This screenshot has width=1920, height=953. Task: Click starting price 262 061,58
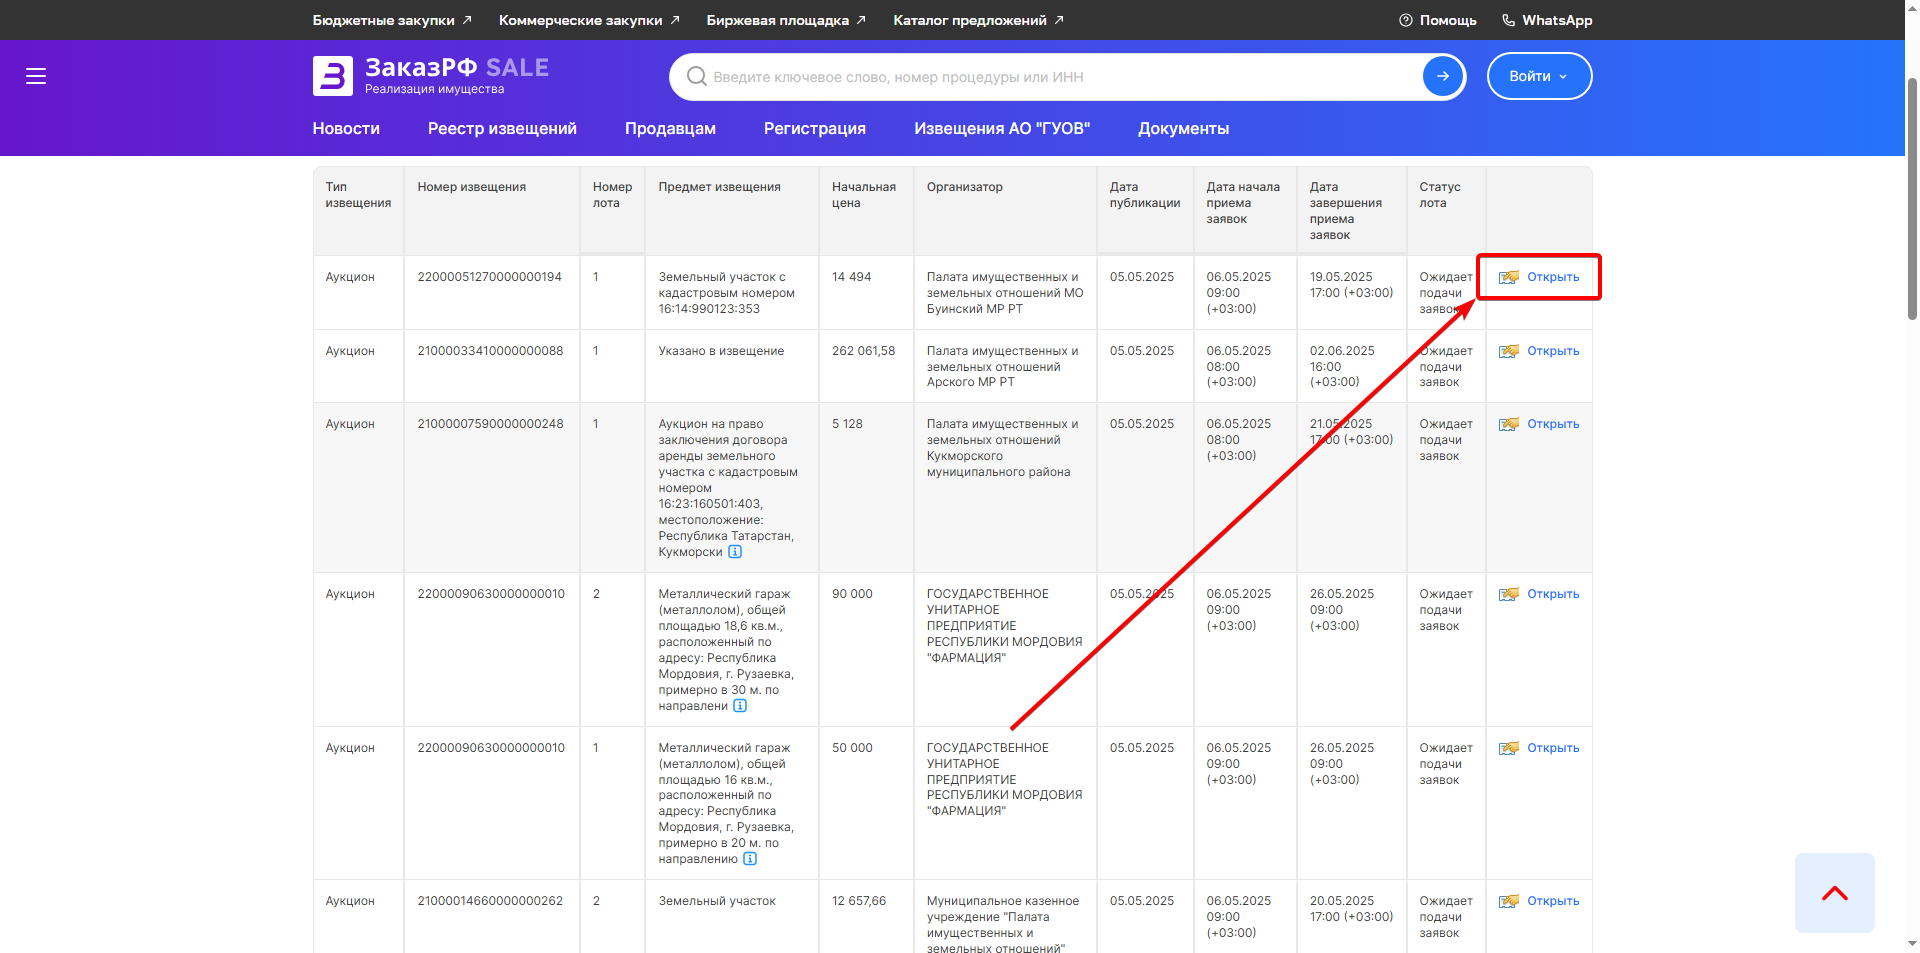pos(863,351)
